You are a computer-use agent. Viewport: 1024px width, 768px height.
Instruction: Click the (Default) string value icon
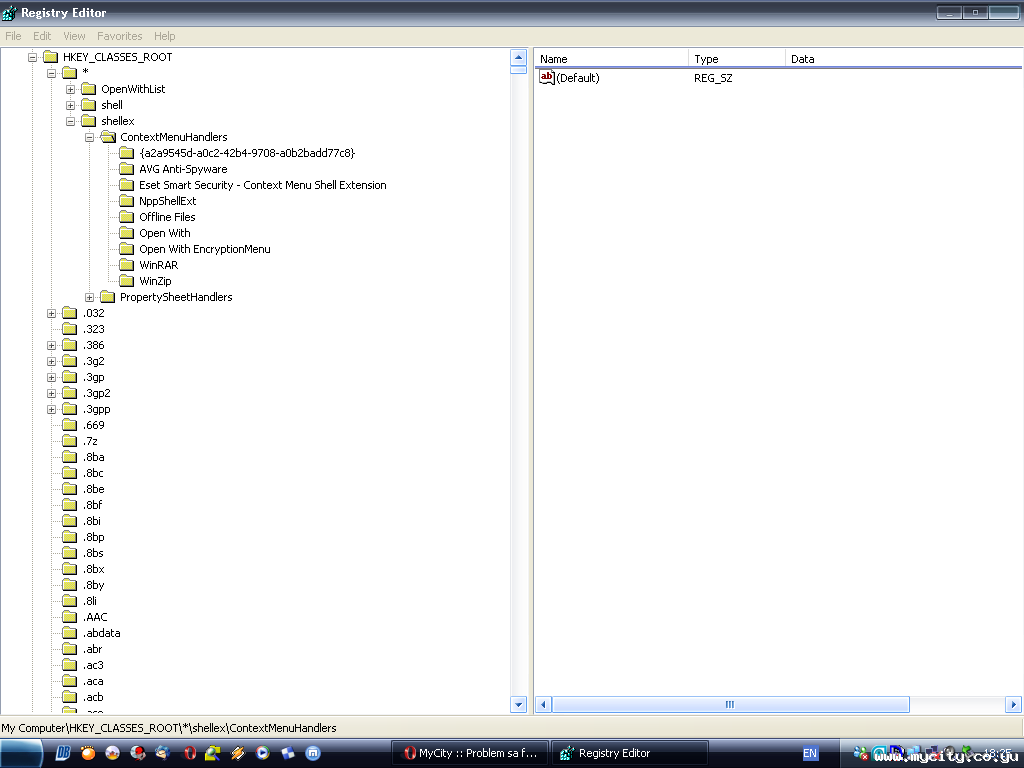(547, 77)
